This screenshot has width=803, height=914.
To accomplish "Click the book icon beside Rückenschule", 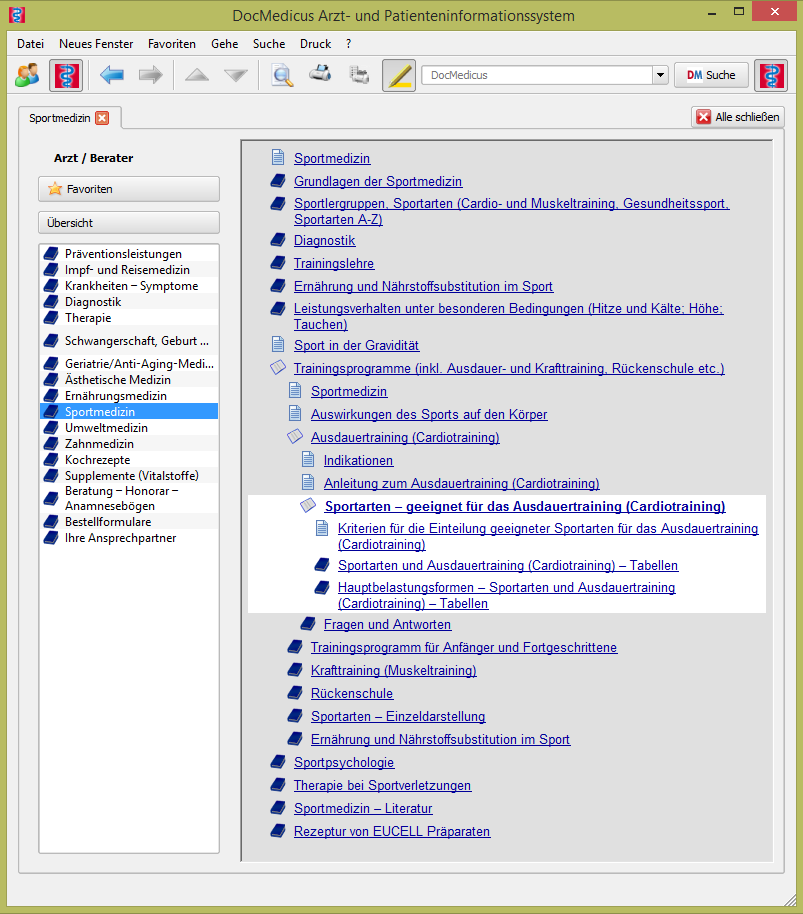I will pos(295,692).
